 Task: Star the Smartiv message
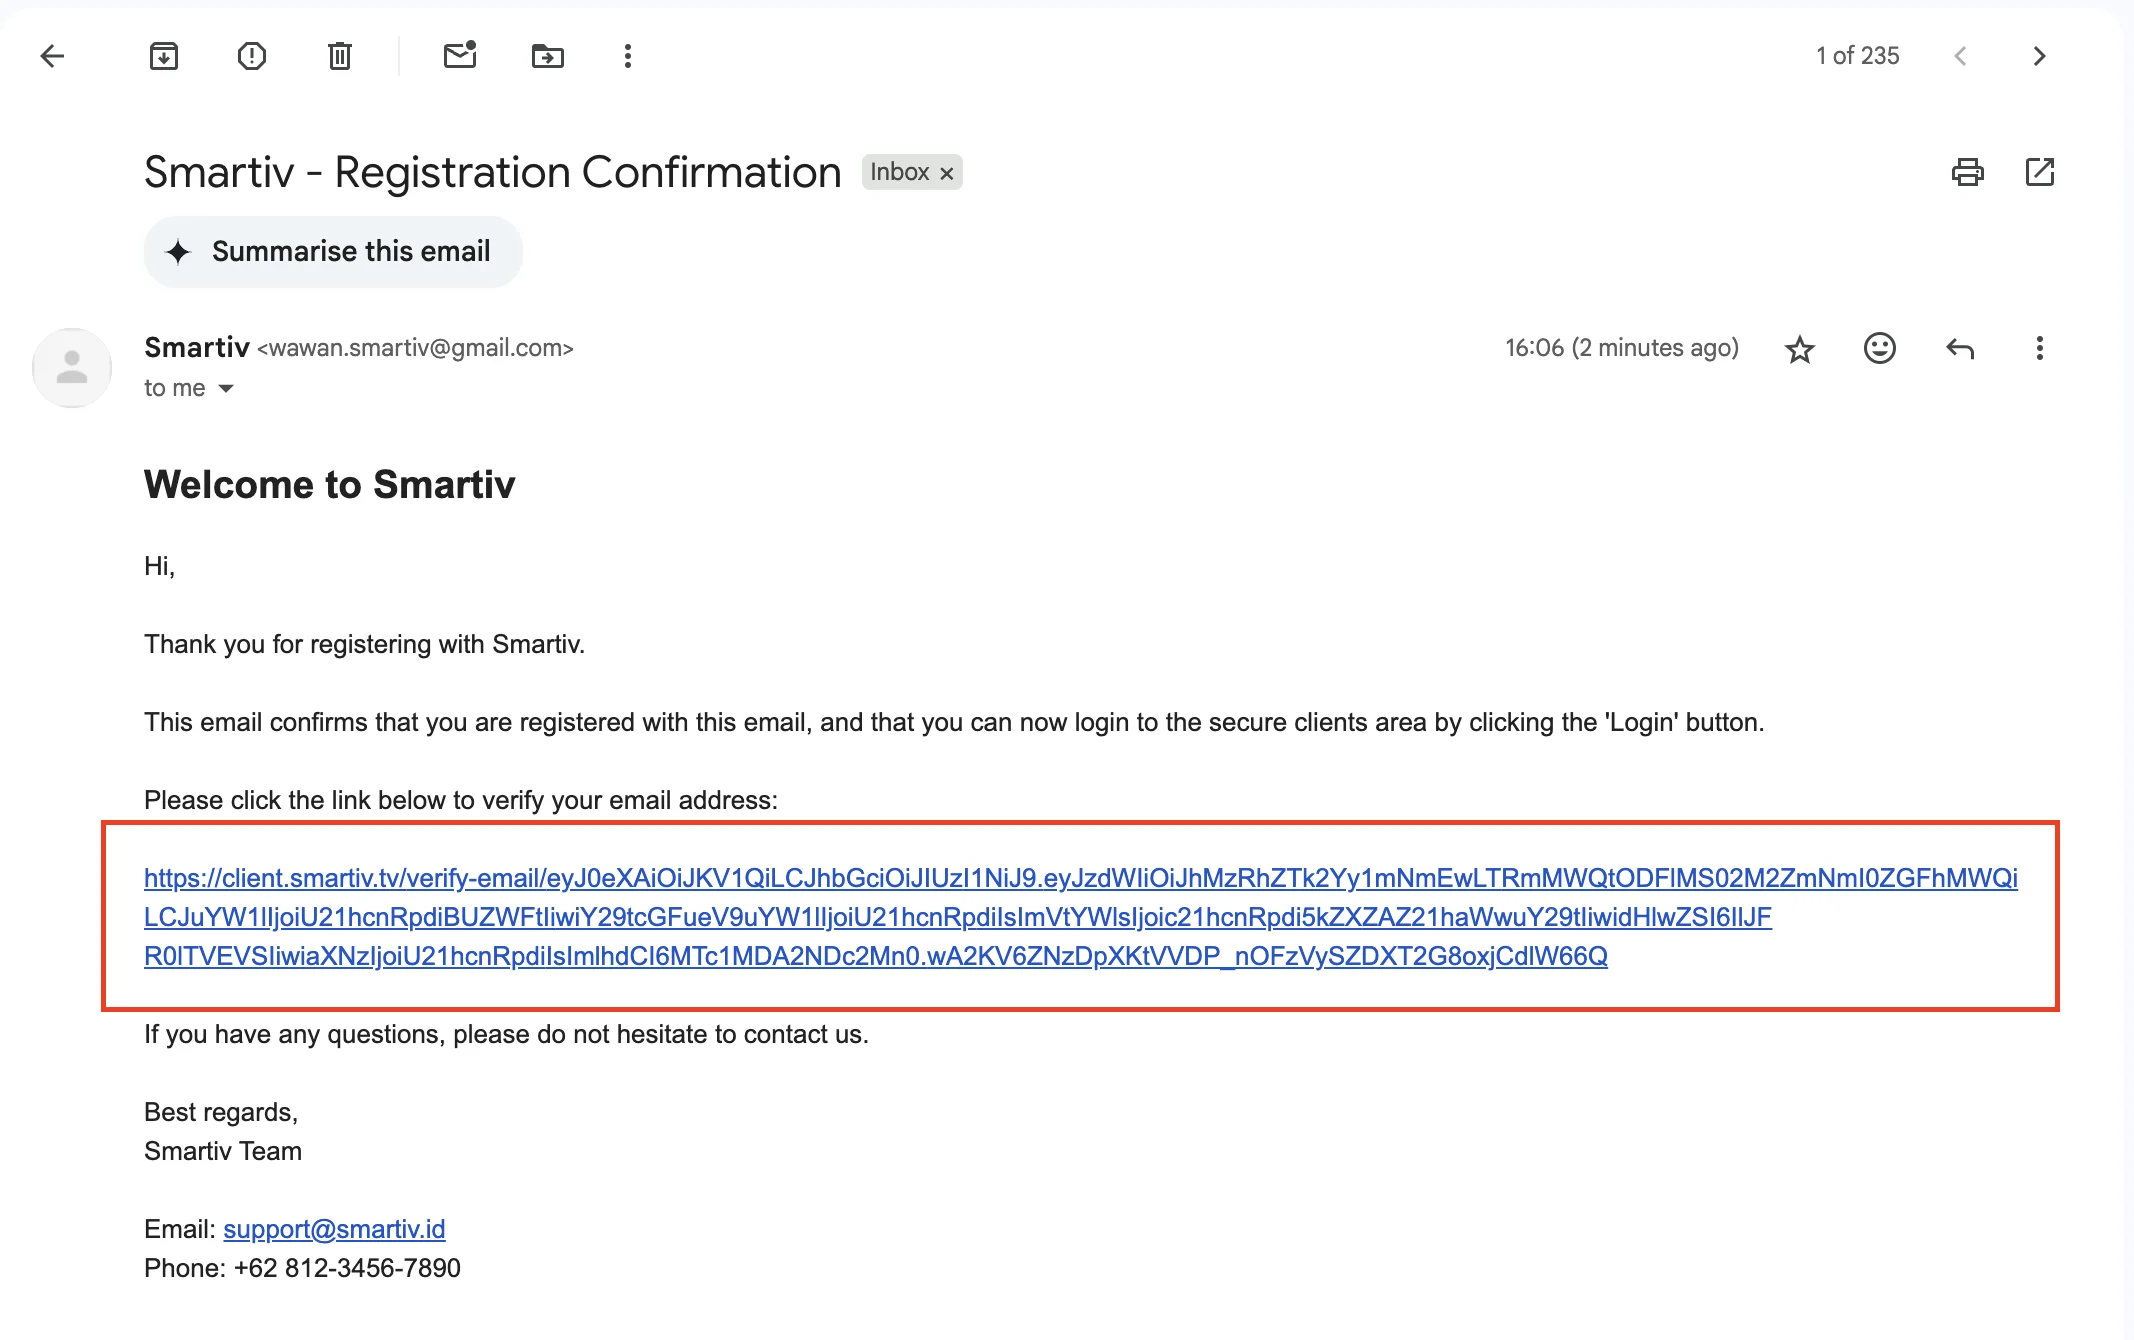click(1800, 349)
